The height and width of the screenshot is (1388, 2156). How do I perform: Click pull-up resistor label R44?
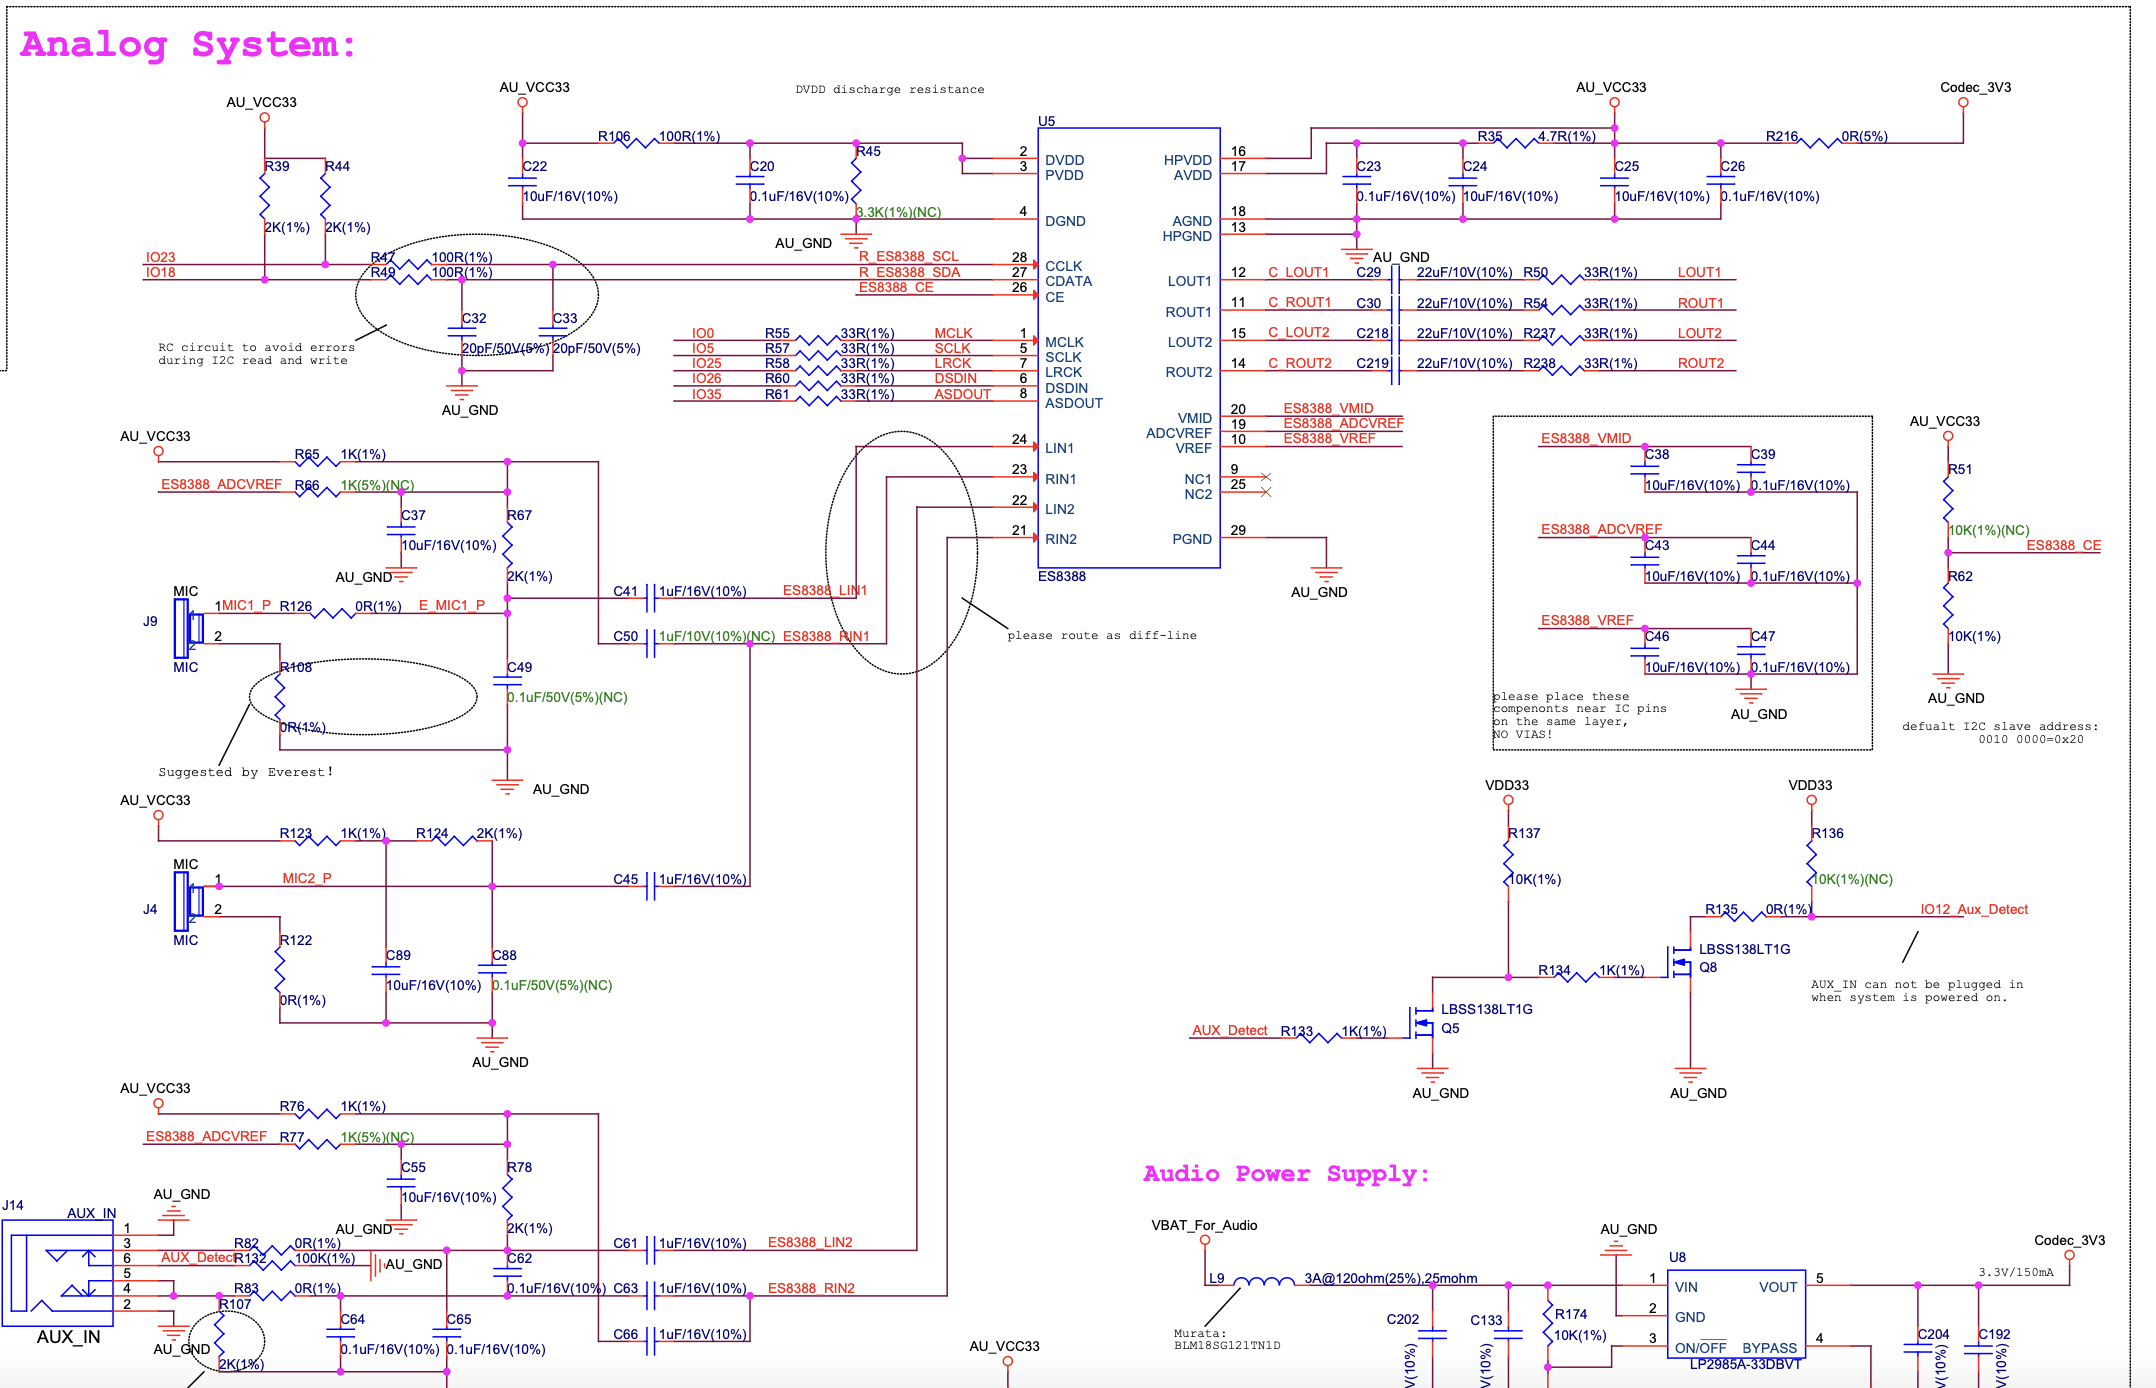pyautogui.click(x=338, y=166)
